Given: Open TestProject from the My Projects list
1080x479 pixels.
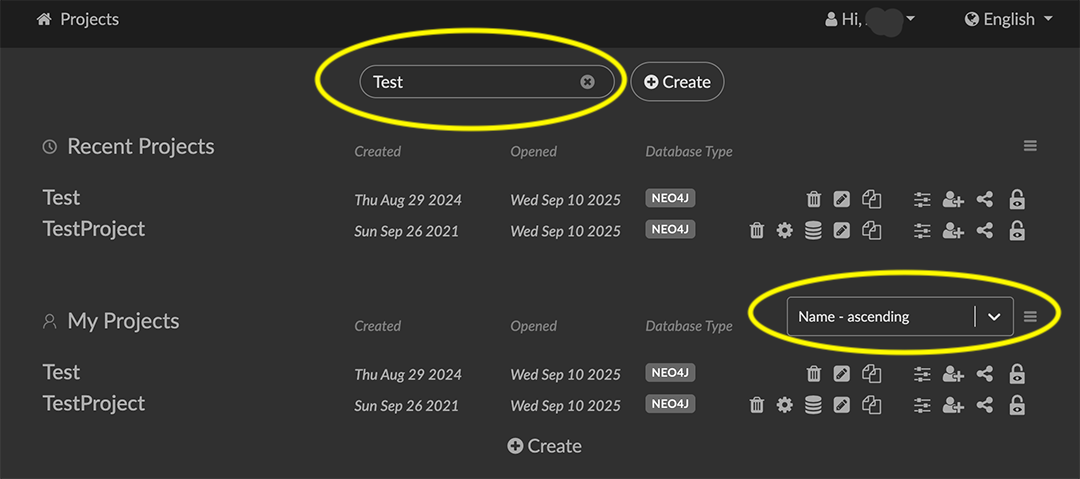Looking at the screenshot, I should (x=94, y=404).
